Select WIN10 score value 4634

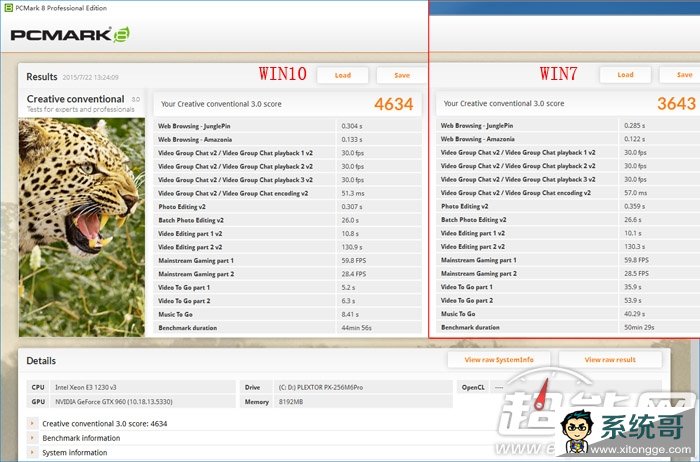394,104
